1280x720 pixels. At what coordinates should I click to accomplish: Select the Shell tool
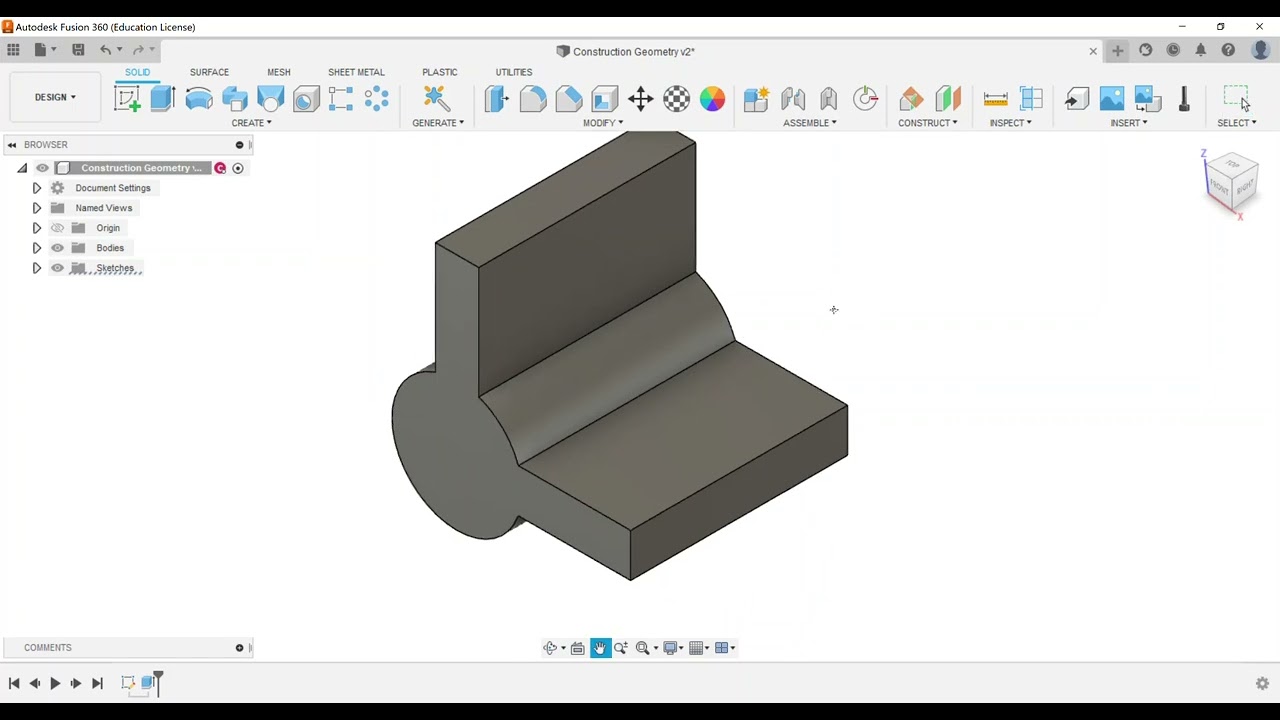(x=605, y=98)
